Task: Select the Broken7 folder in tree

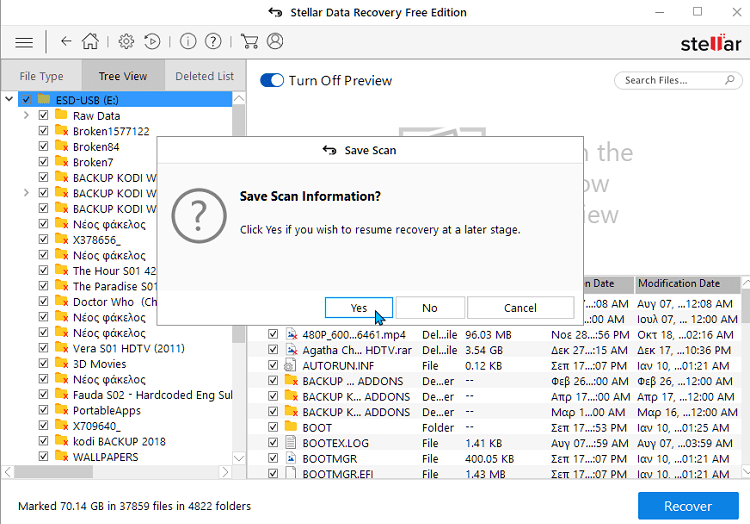Action: 93,162
